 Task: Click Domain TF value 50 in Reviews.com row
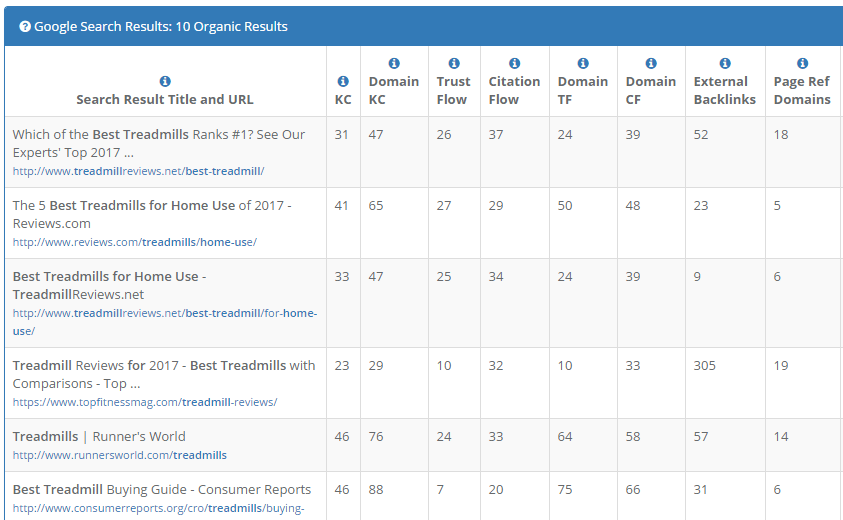pos(565,205)
